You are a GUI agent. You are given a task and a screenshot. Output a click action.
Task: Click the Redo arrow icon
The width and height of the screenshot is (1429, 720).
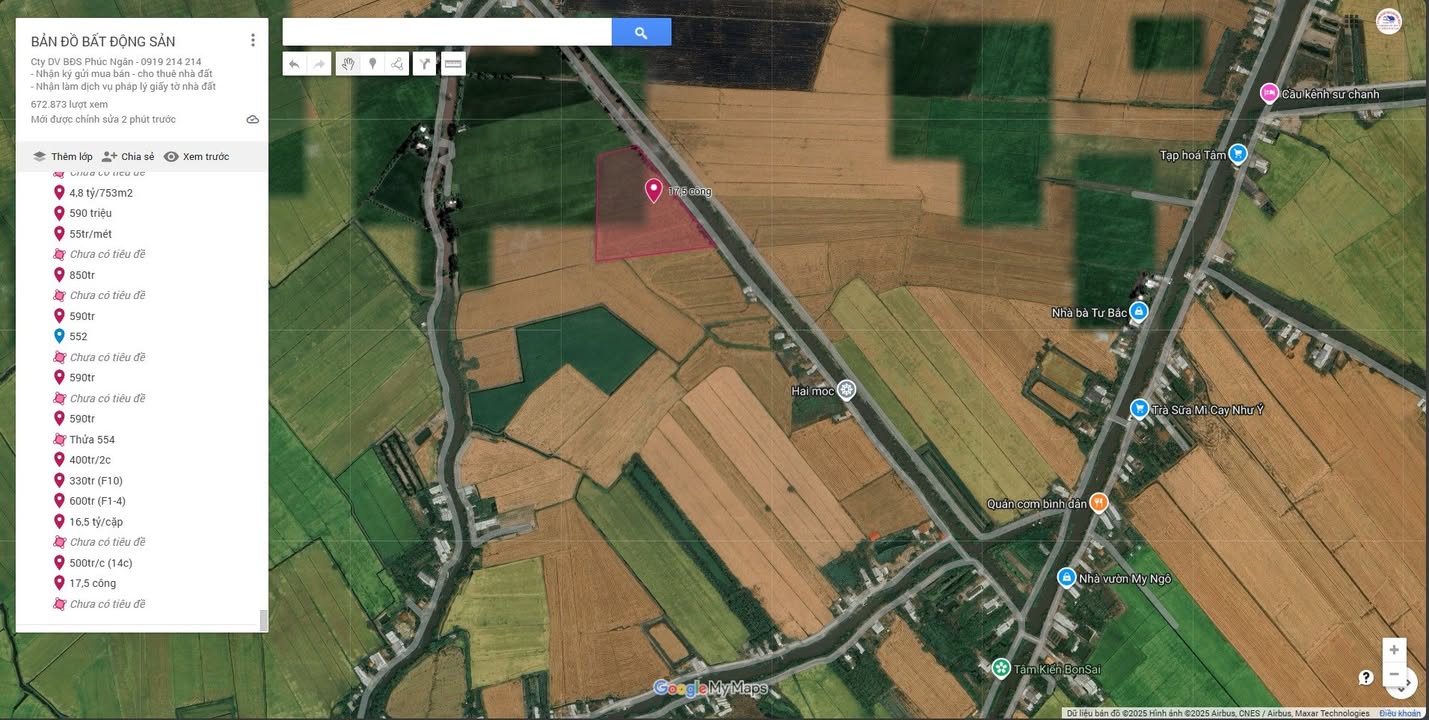pyautogui.click(x=318, y=63)
